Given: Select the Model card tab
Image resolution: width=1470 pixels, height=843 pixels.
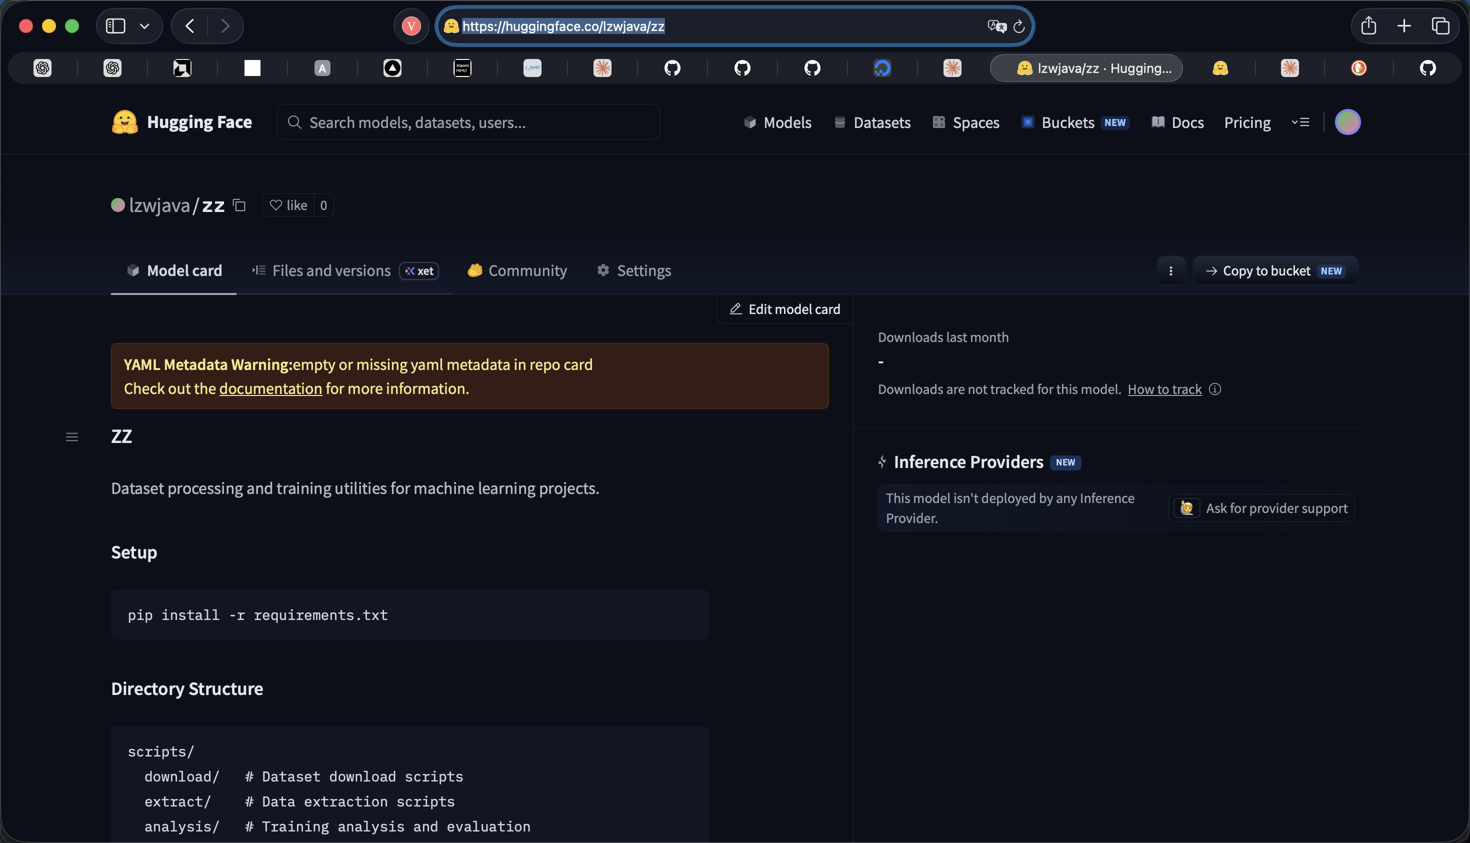Looking at the screenshot, I should coord(174,270).
